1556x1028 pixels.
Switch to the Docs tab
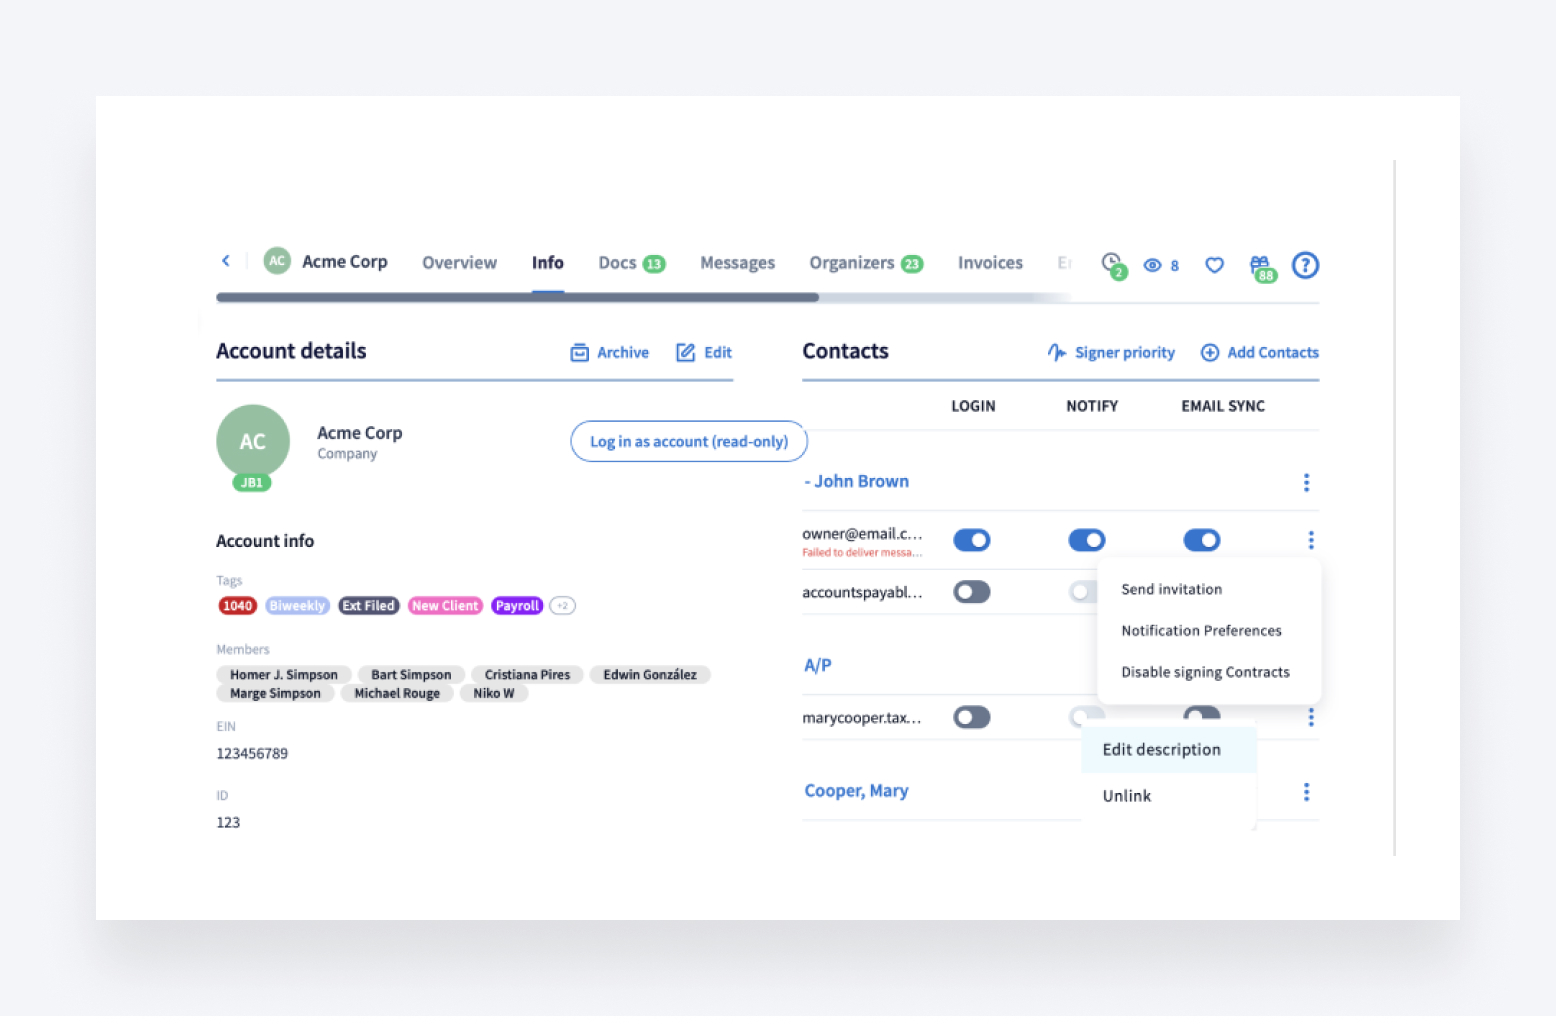click(617, 262)
